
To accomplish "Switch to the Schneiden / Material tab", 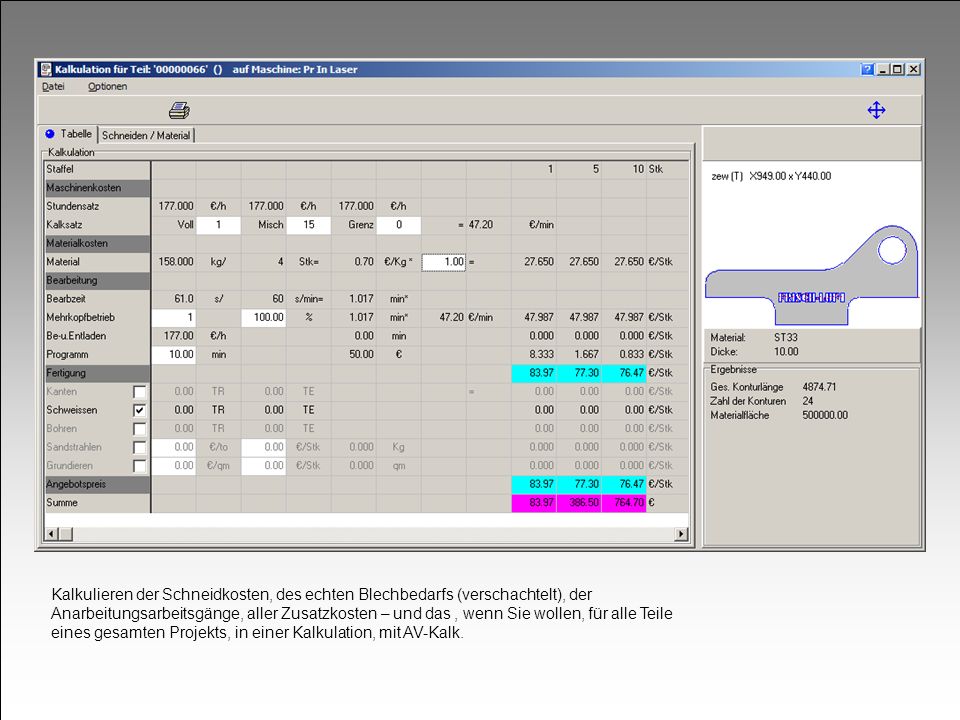I will coord(146,135).
